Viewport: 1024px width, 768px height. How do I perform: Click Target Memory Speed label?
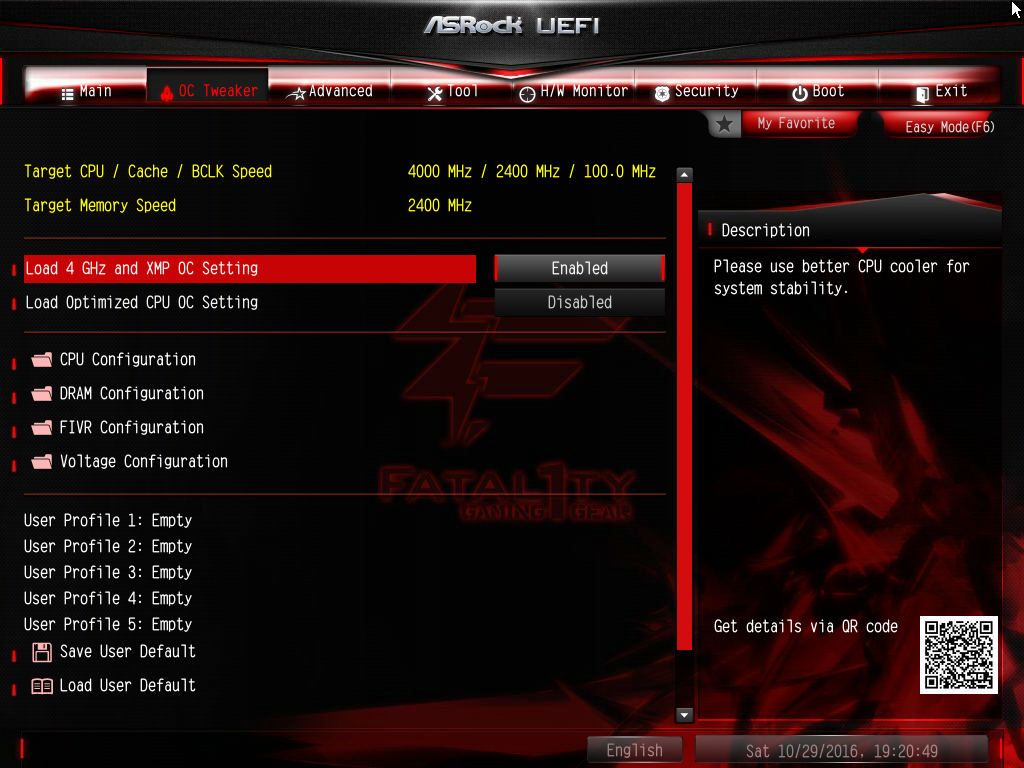pos(100,206)
